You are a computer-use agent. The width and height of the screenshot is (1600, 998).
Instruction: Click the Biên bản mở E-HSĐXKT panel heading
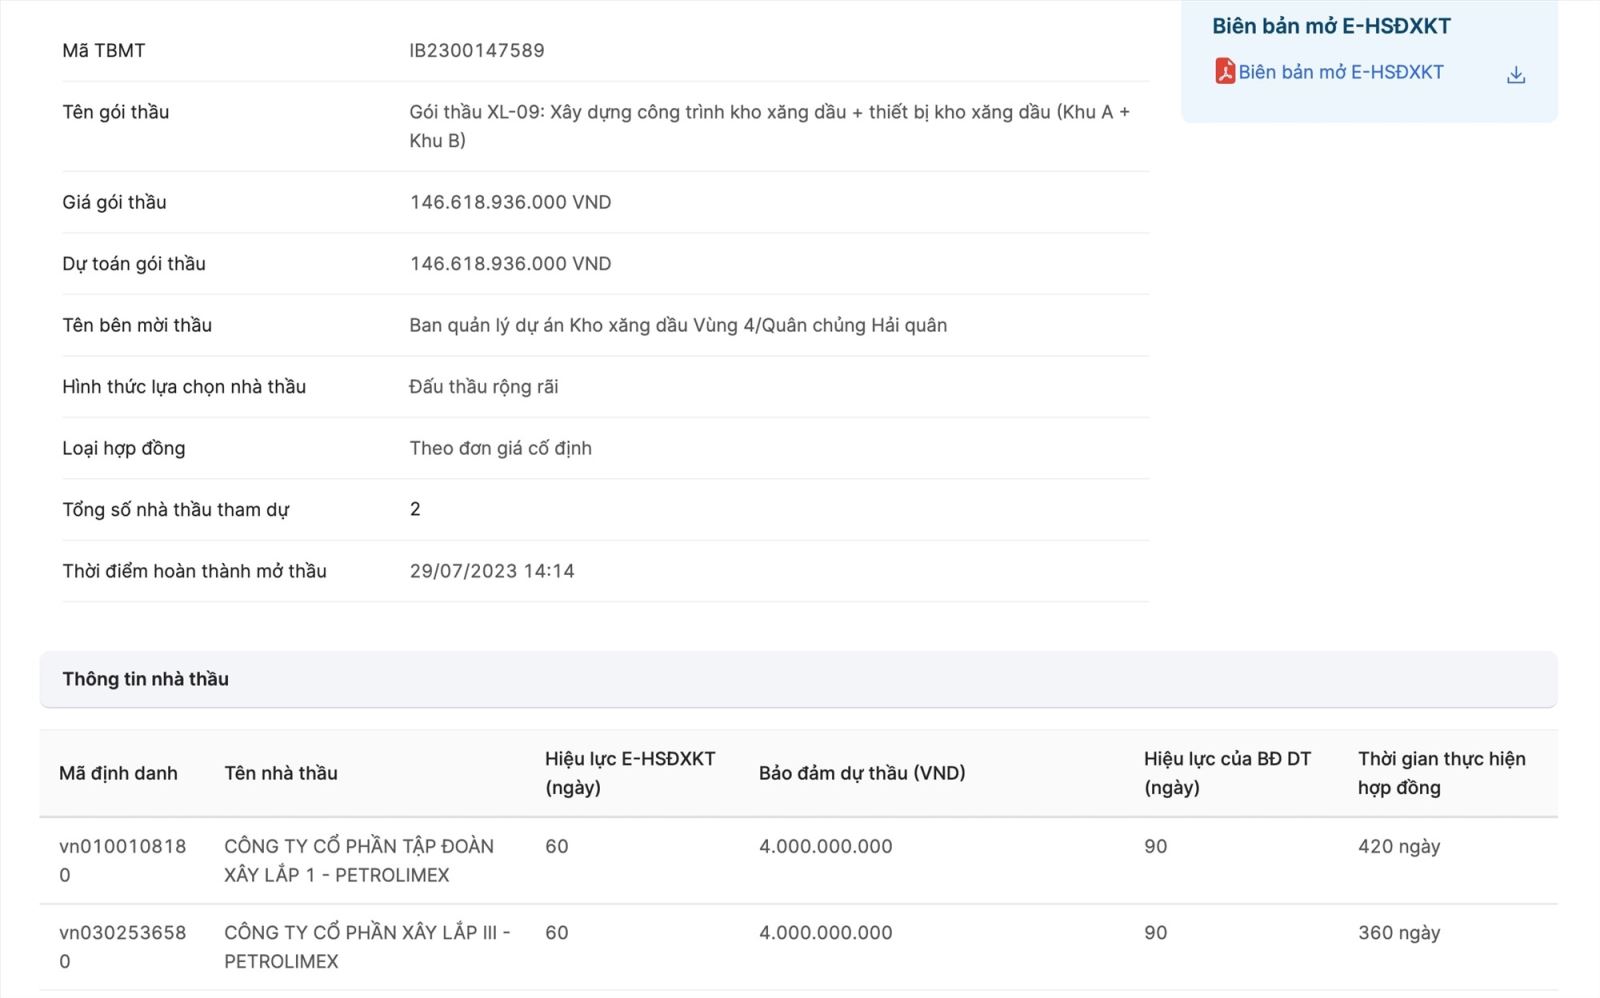coord(1331,26)
